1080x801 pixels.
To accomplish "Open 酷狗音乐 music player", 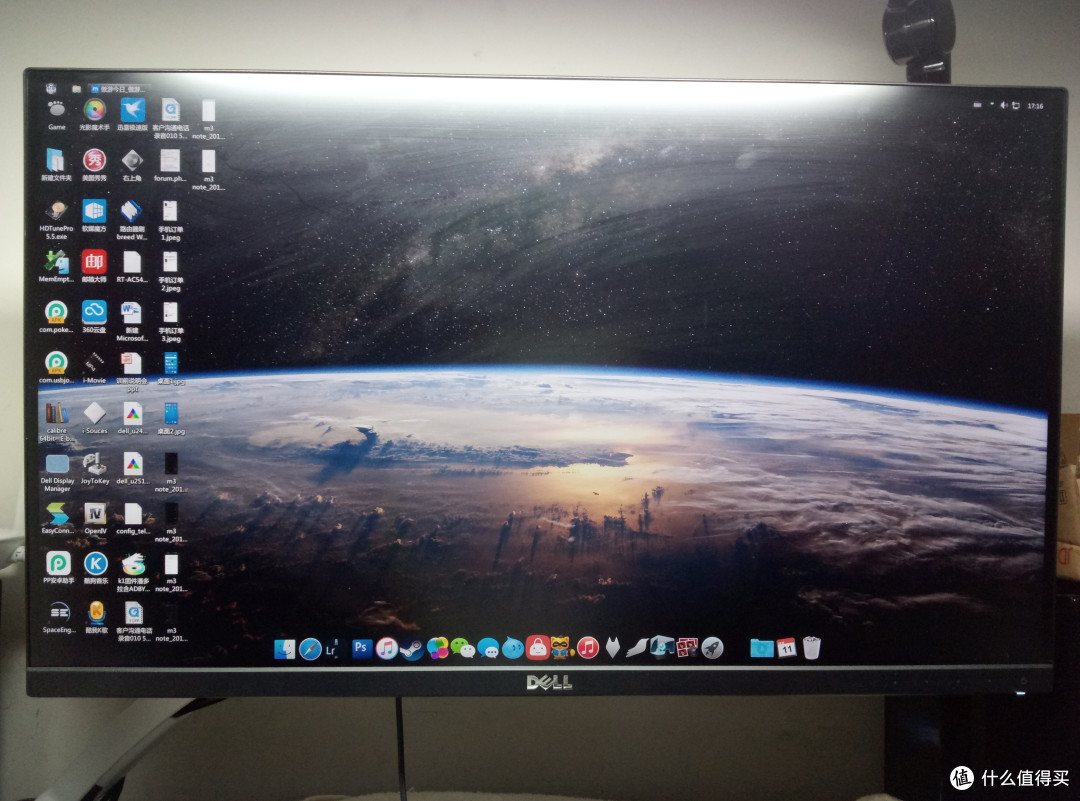I will 96,568.
